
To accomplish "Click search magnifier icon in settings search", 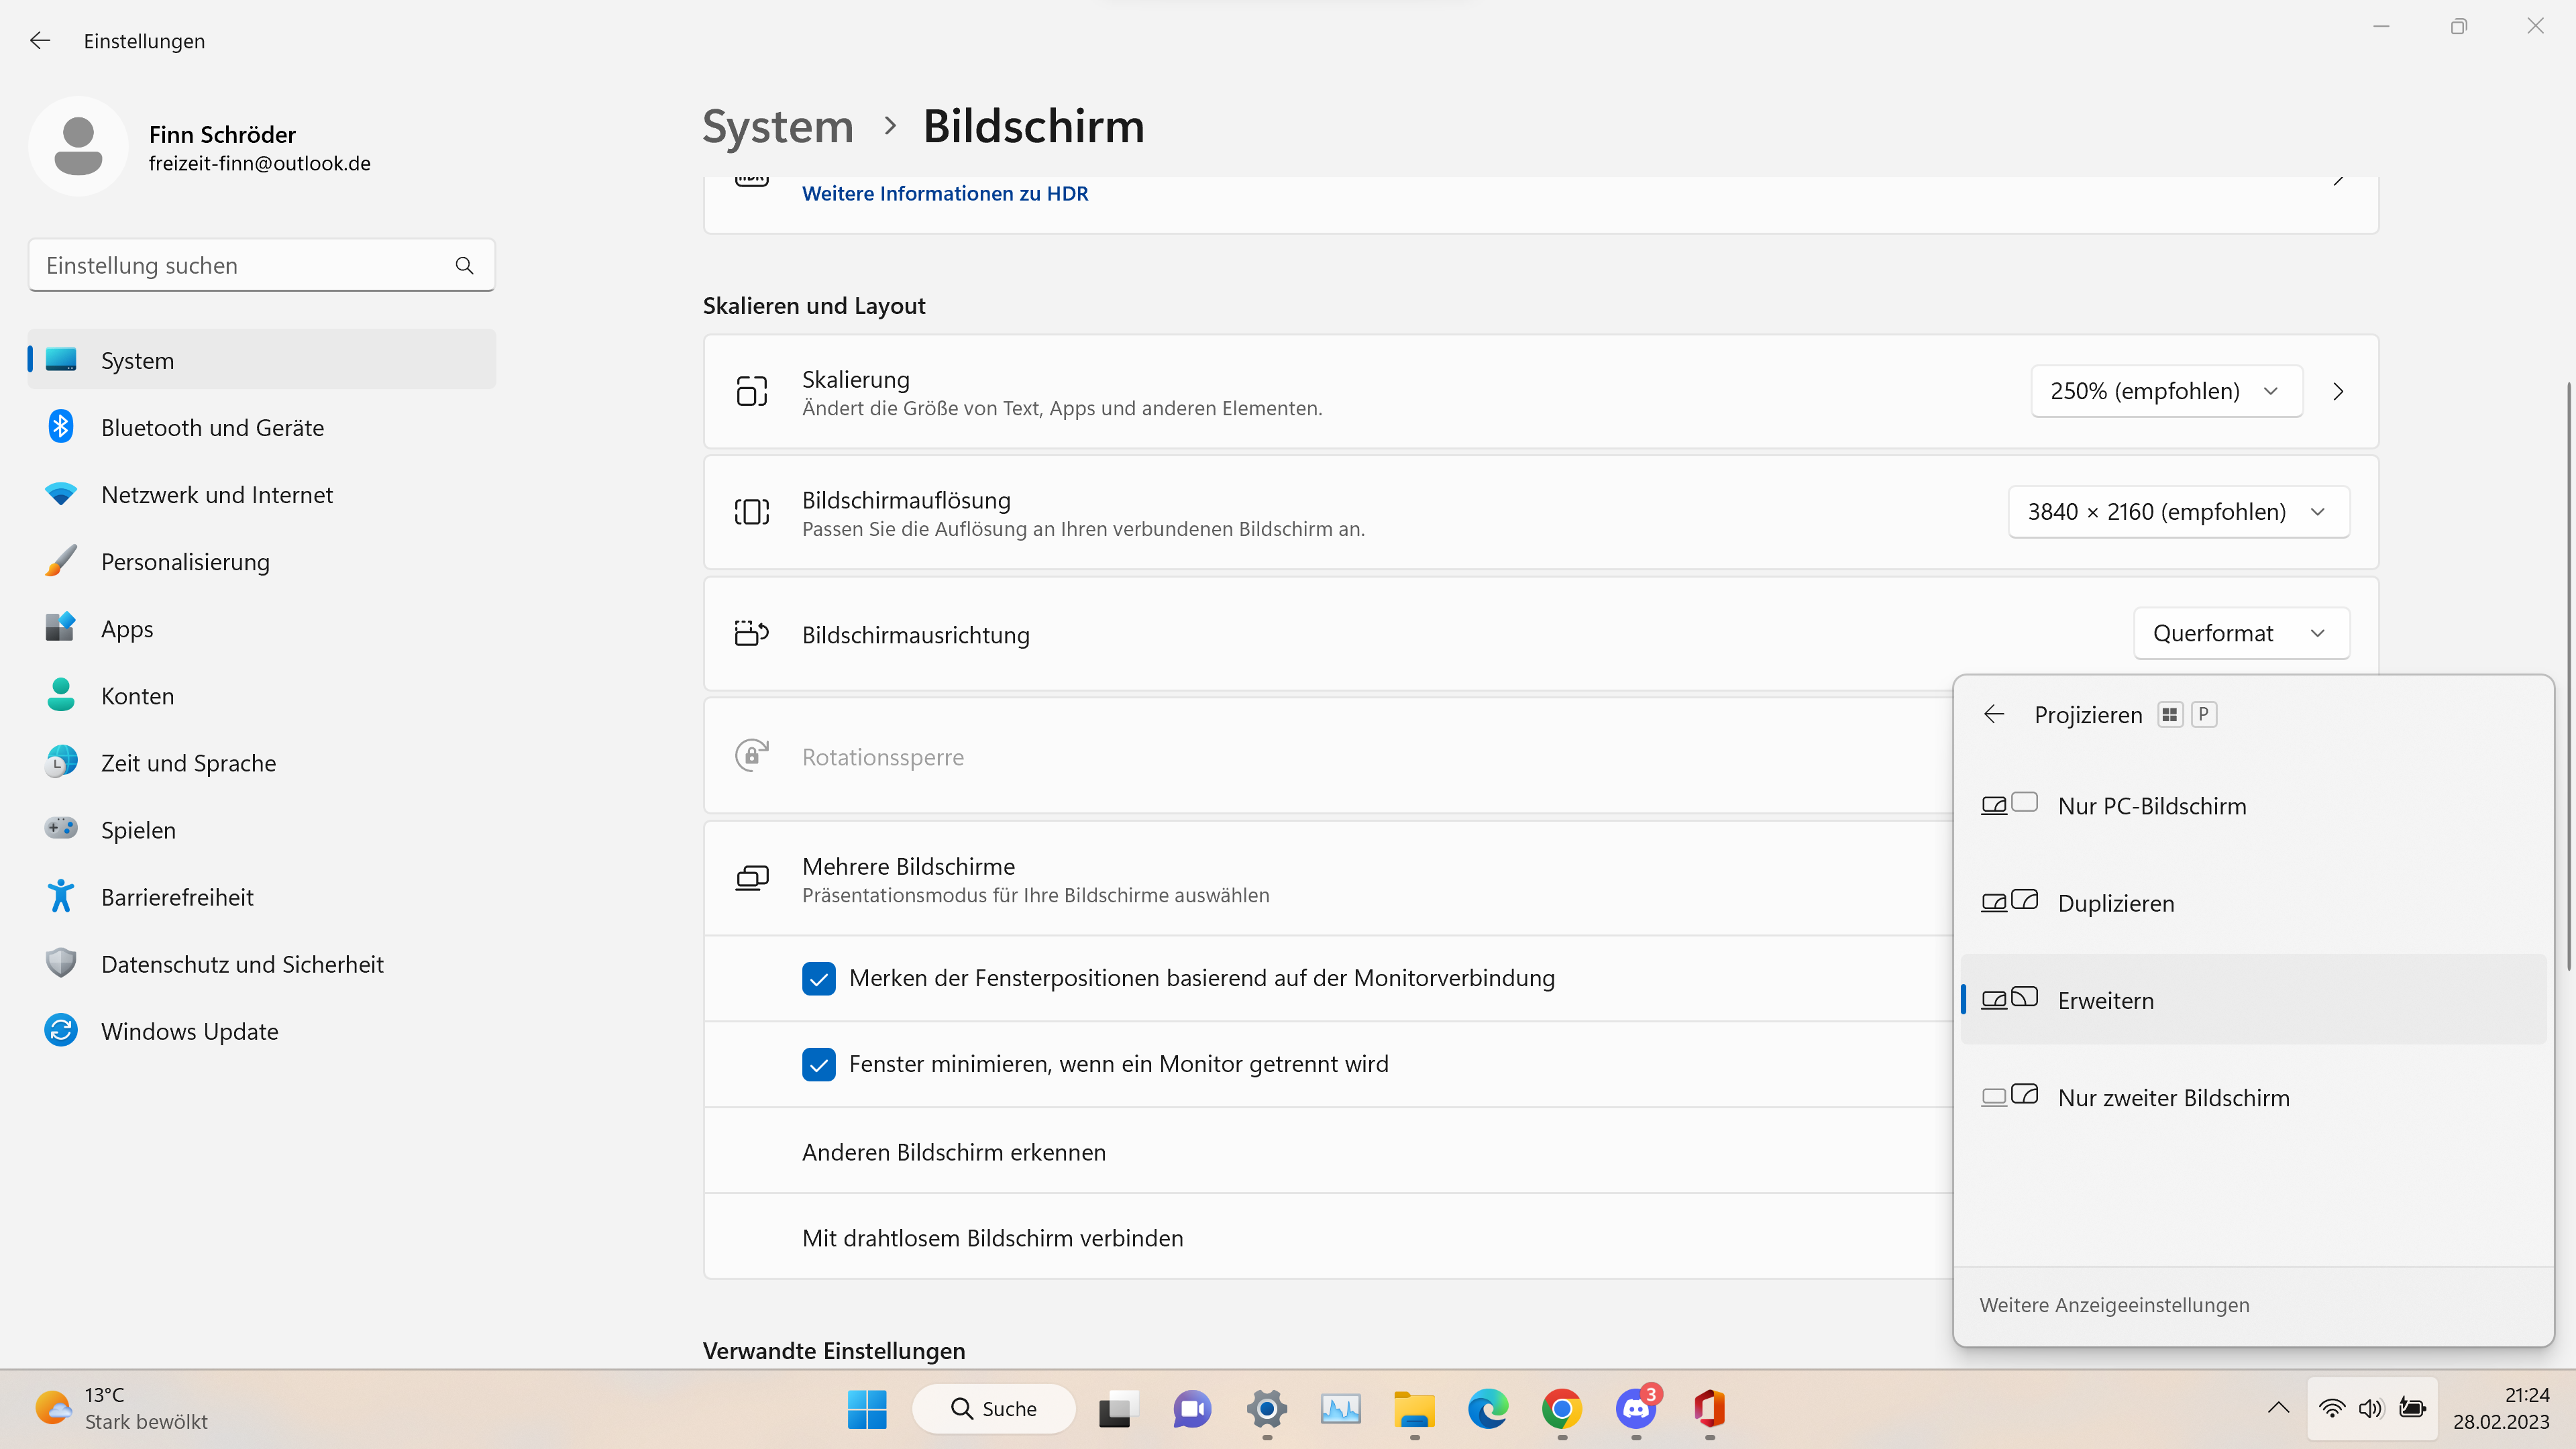I will (x=464, y=265).
